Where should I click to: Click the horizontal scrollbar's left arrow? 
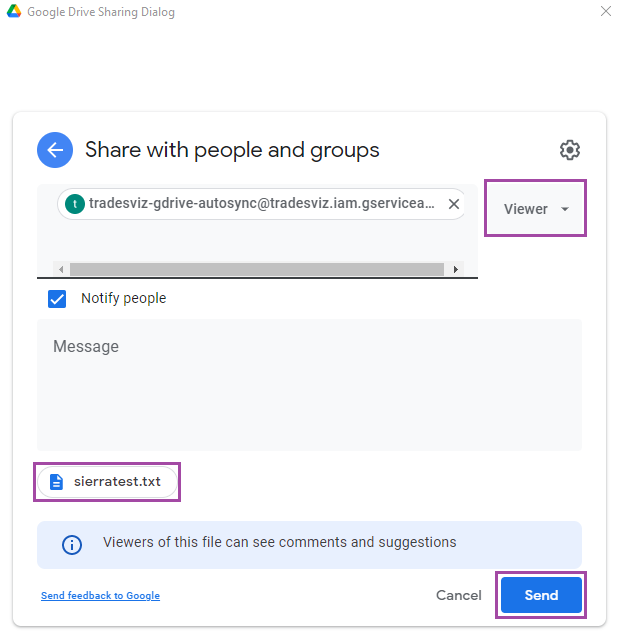61,269
